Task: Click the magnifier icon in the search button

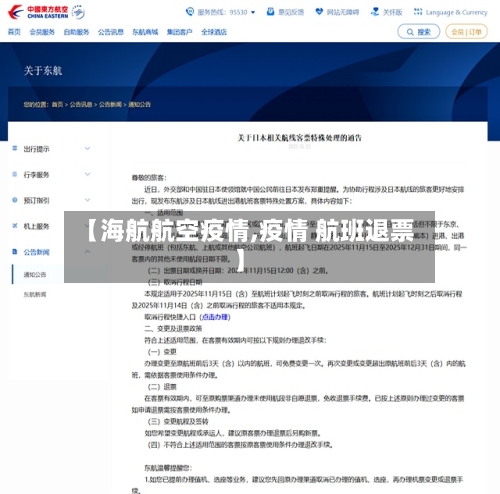Action: 410,32
